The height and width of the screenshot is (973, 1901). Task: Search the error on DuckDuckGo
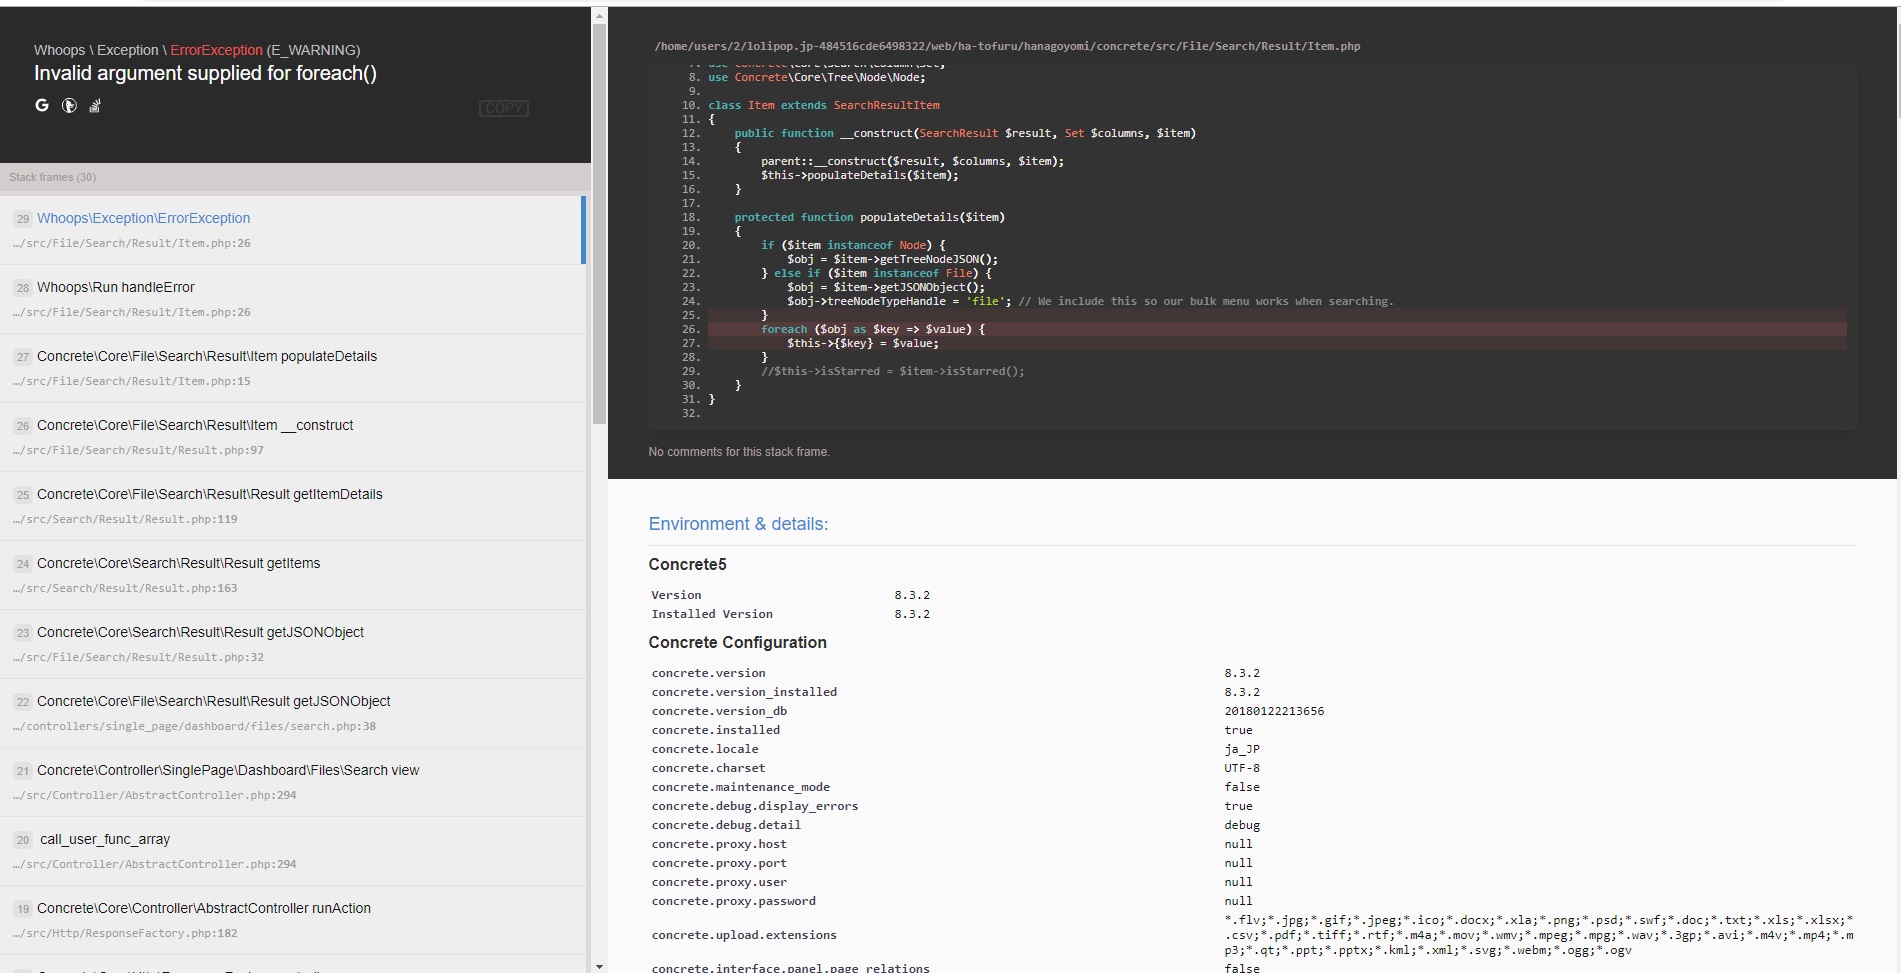[69, 105]
